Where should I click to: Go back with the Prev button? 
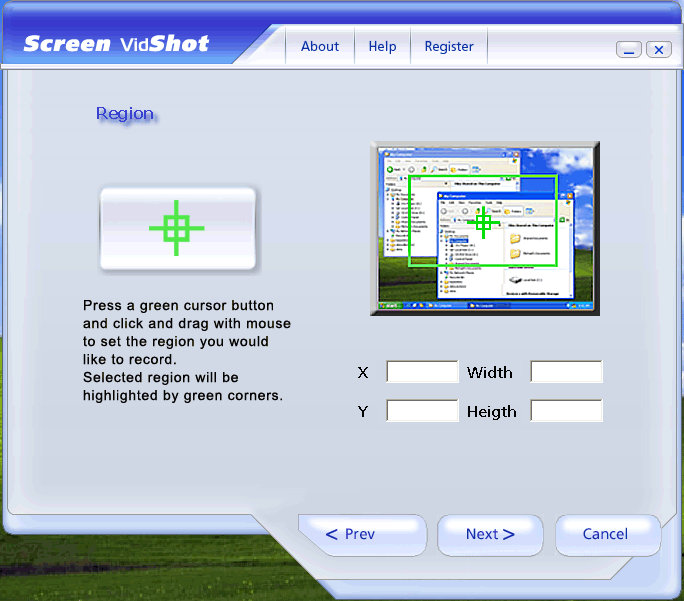pos(362,535)
